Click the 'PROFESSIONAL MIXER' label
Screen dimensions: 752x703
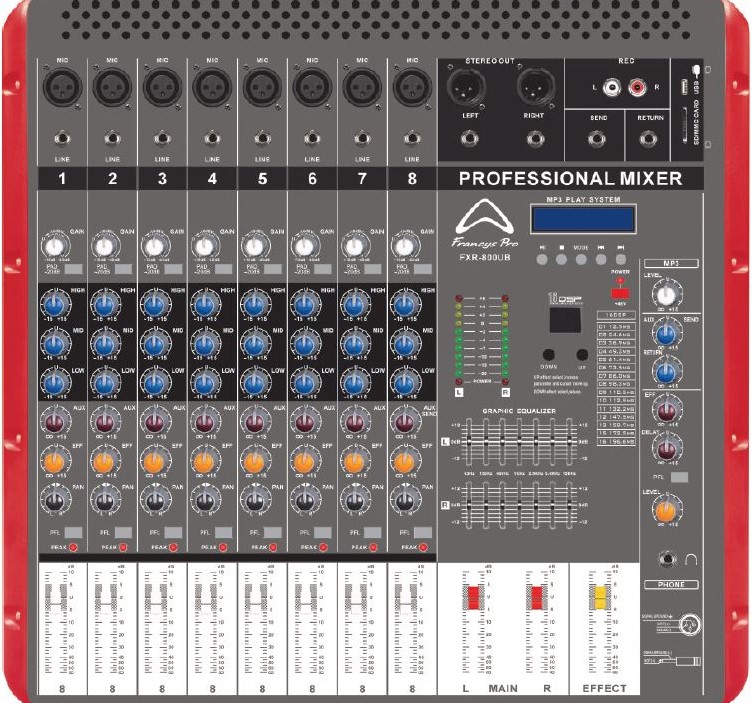click(x=570, y=178)
